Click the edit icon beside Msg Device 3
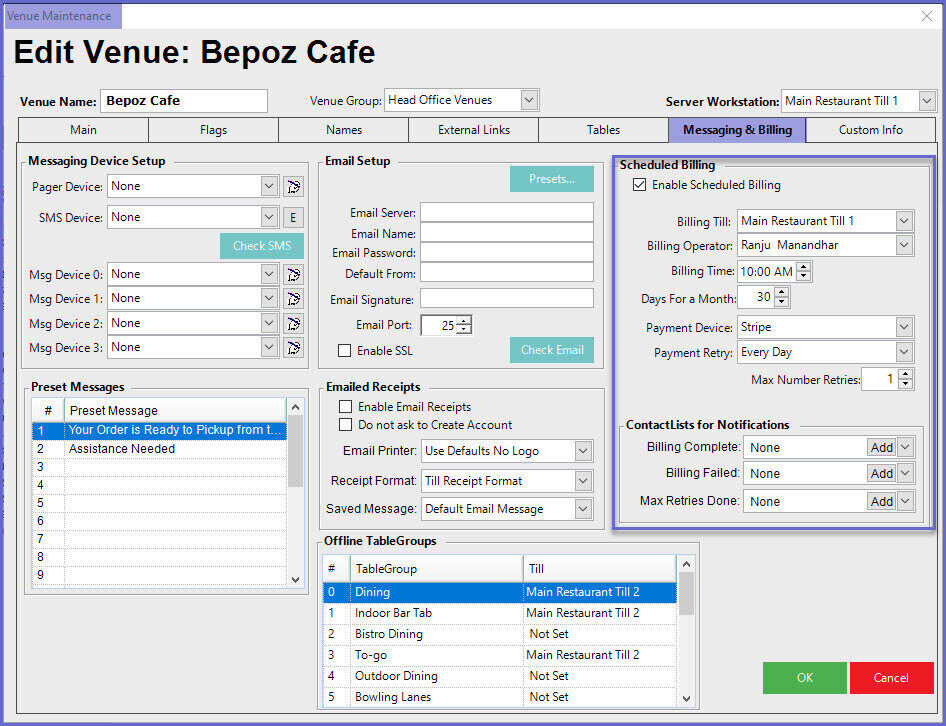 [293, 348]
